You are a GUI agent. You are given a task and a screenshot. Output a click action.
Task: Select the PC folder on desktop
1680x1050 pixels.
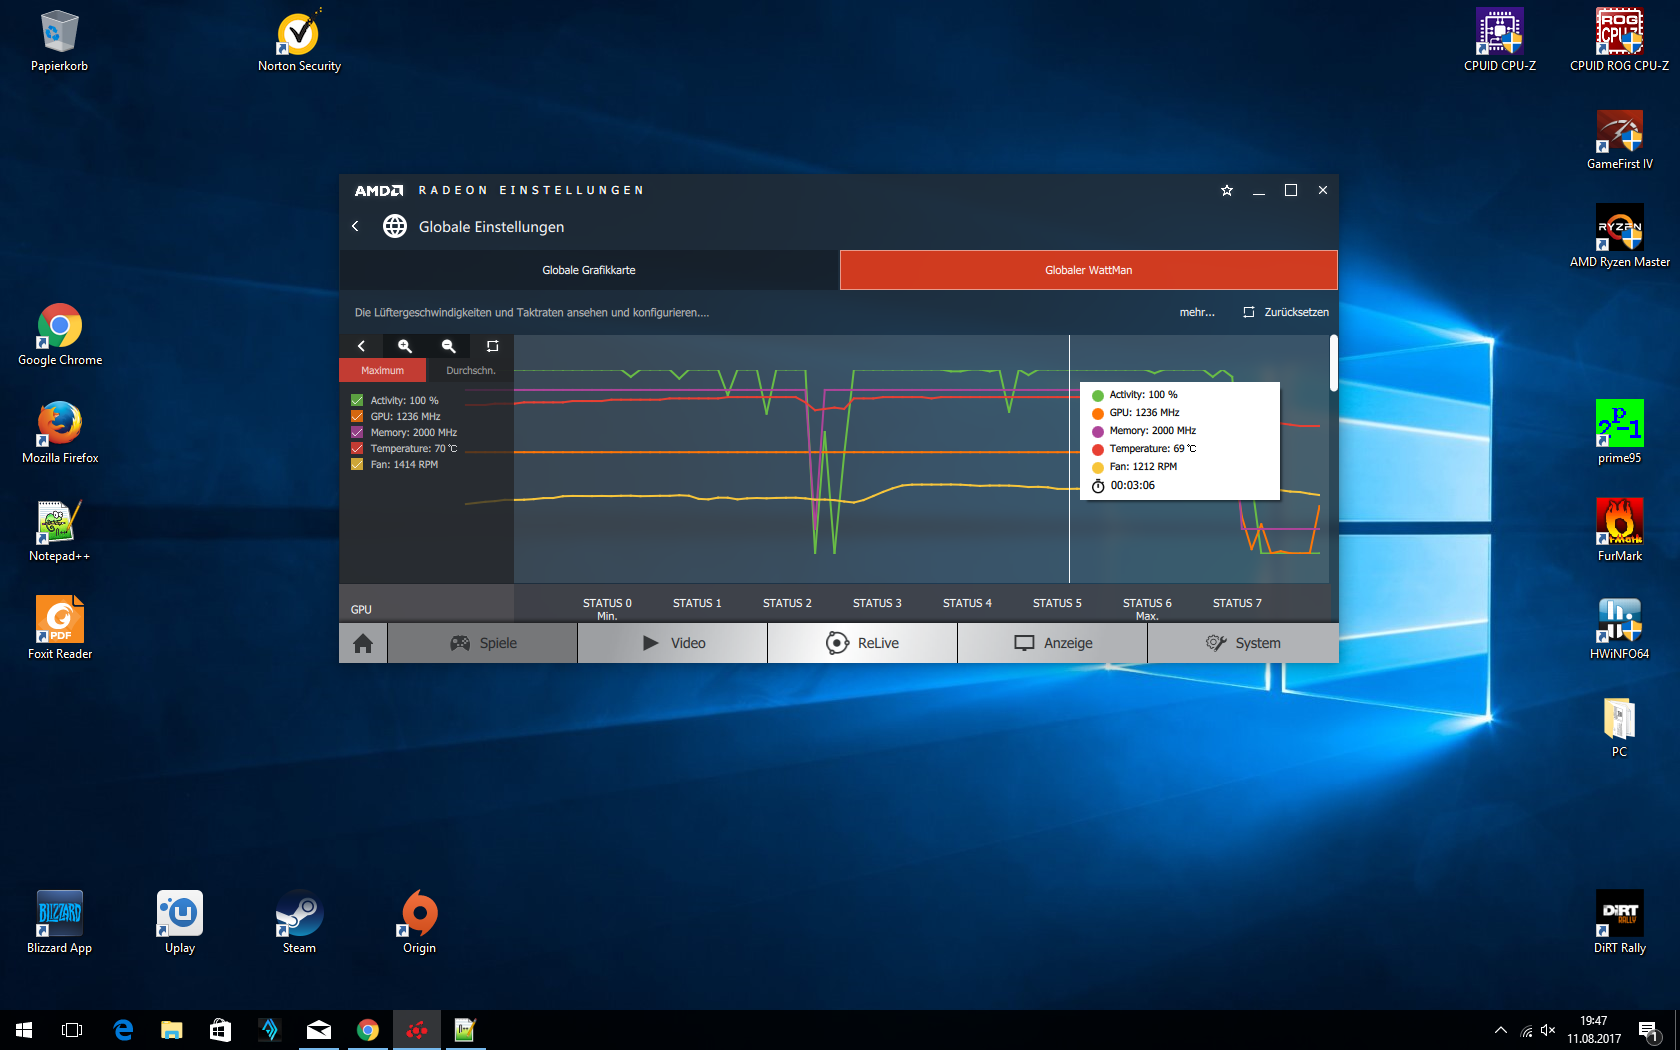pyautogui.click(x=1620, y=727)
